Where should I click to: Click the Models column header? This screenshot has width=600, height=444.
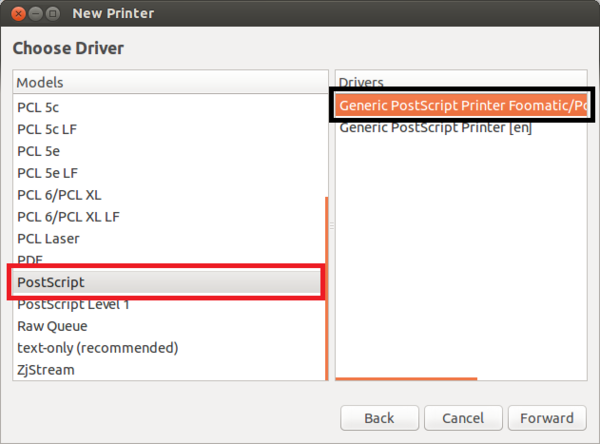170,82
